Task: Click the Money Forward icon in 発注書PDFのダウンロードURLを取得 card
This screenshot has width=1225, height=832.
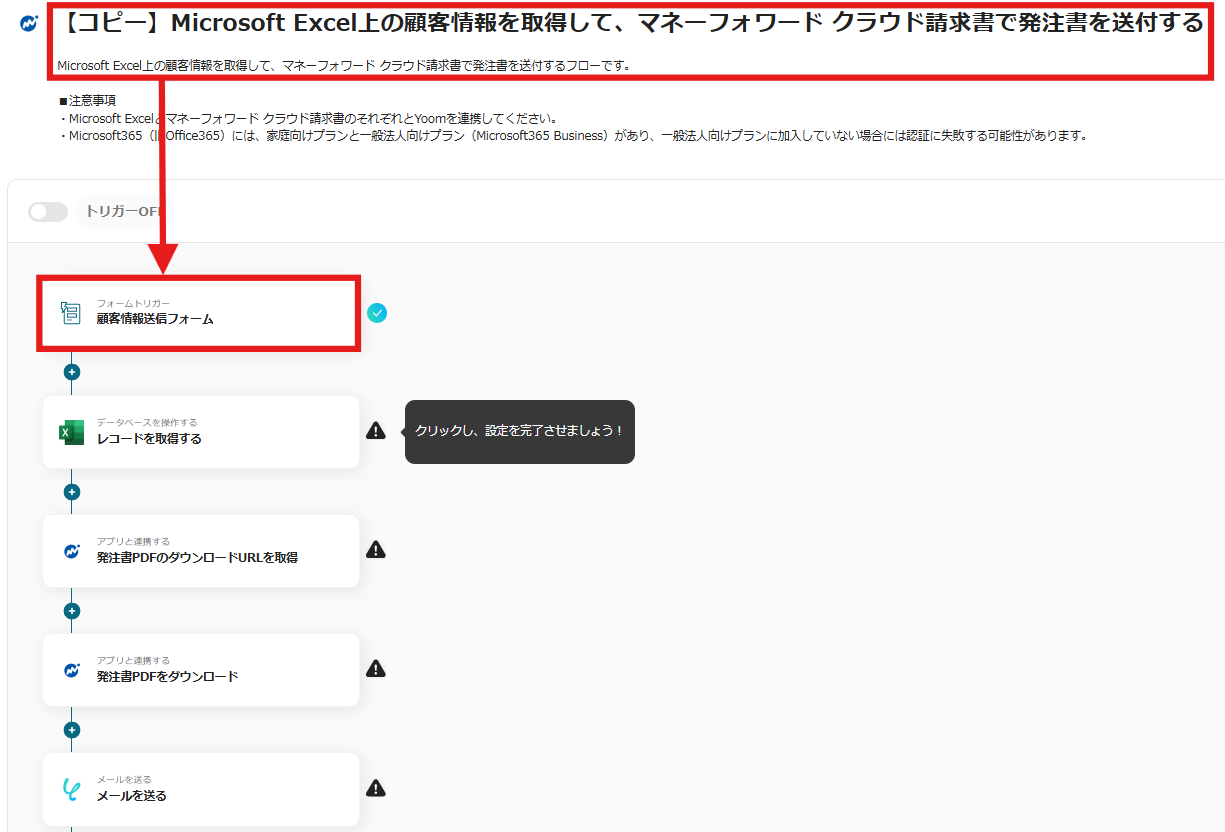Action: coord(71,551)
